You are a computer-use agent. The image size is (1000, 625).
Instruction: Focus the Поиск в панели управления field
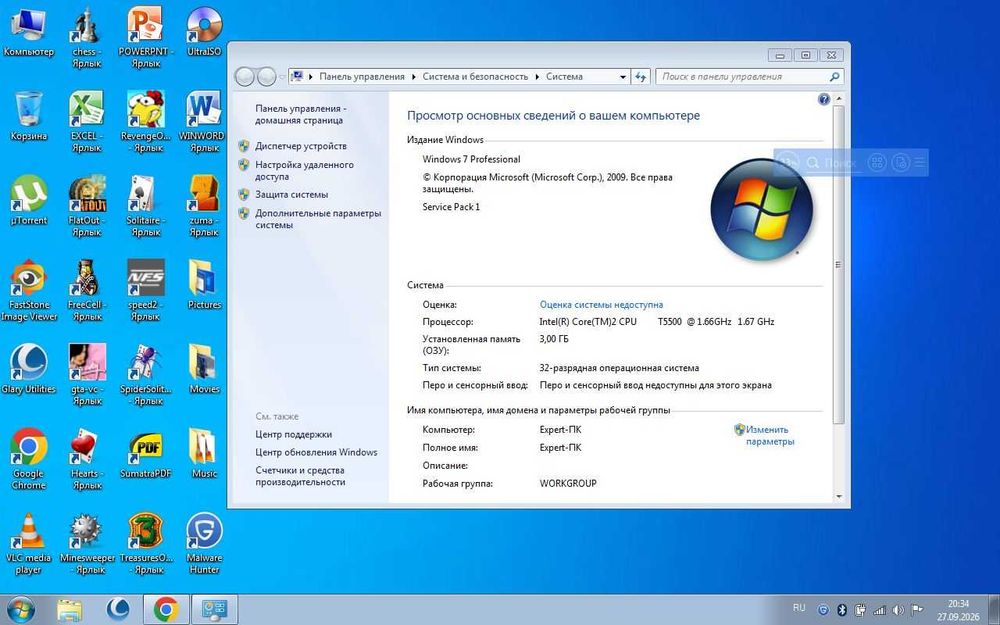749,77
